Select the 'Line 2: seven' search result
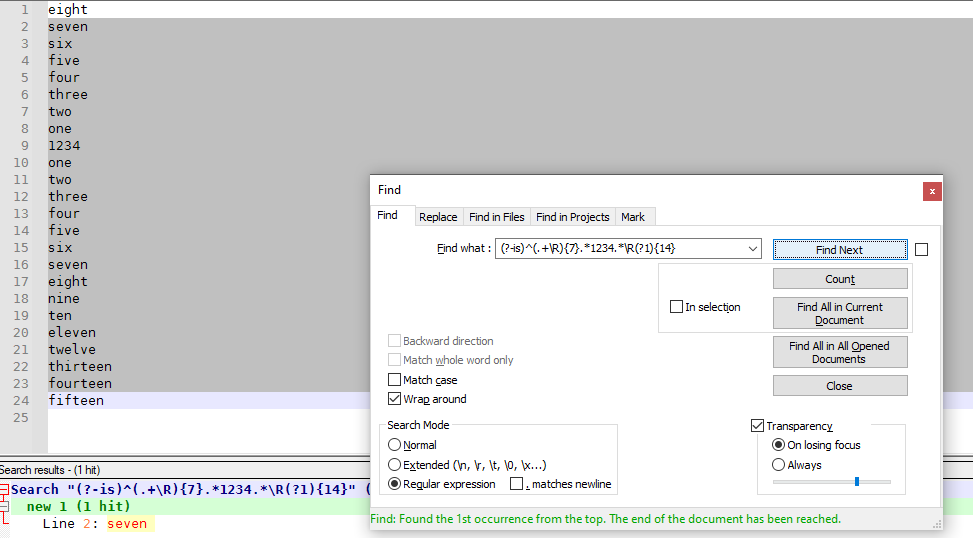Viewport: 973px width, 538px height. click(95, 524)
